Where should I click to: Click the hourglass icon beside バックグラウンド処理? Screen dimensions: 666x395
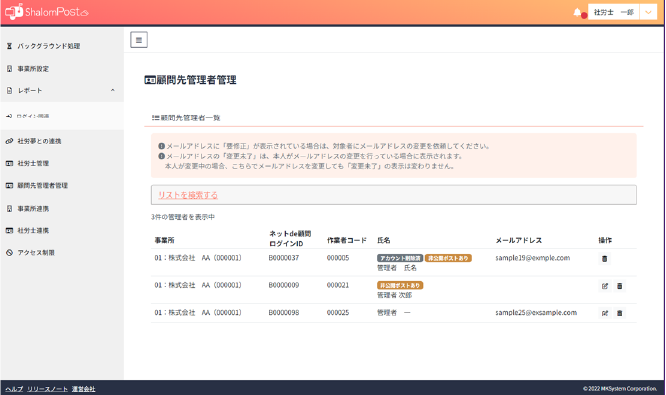pyautogui.click(x=9, y=46)
